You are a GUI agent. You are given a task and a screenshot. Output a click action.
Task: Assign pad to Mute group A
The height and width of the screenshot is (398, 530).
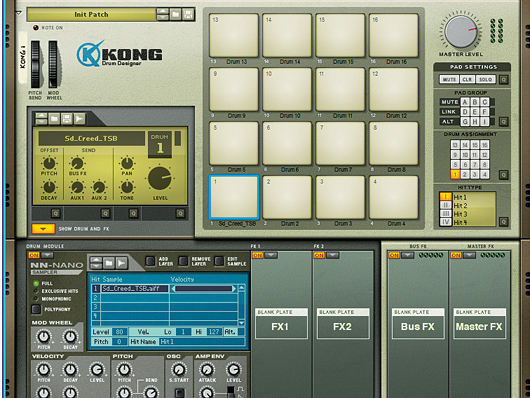point(465,102)
